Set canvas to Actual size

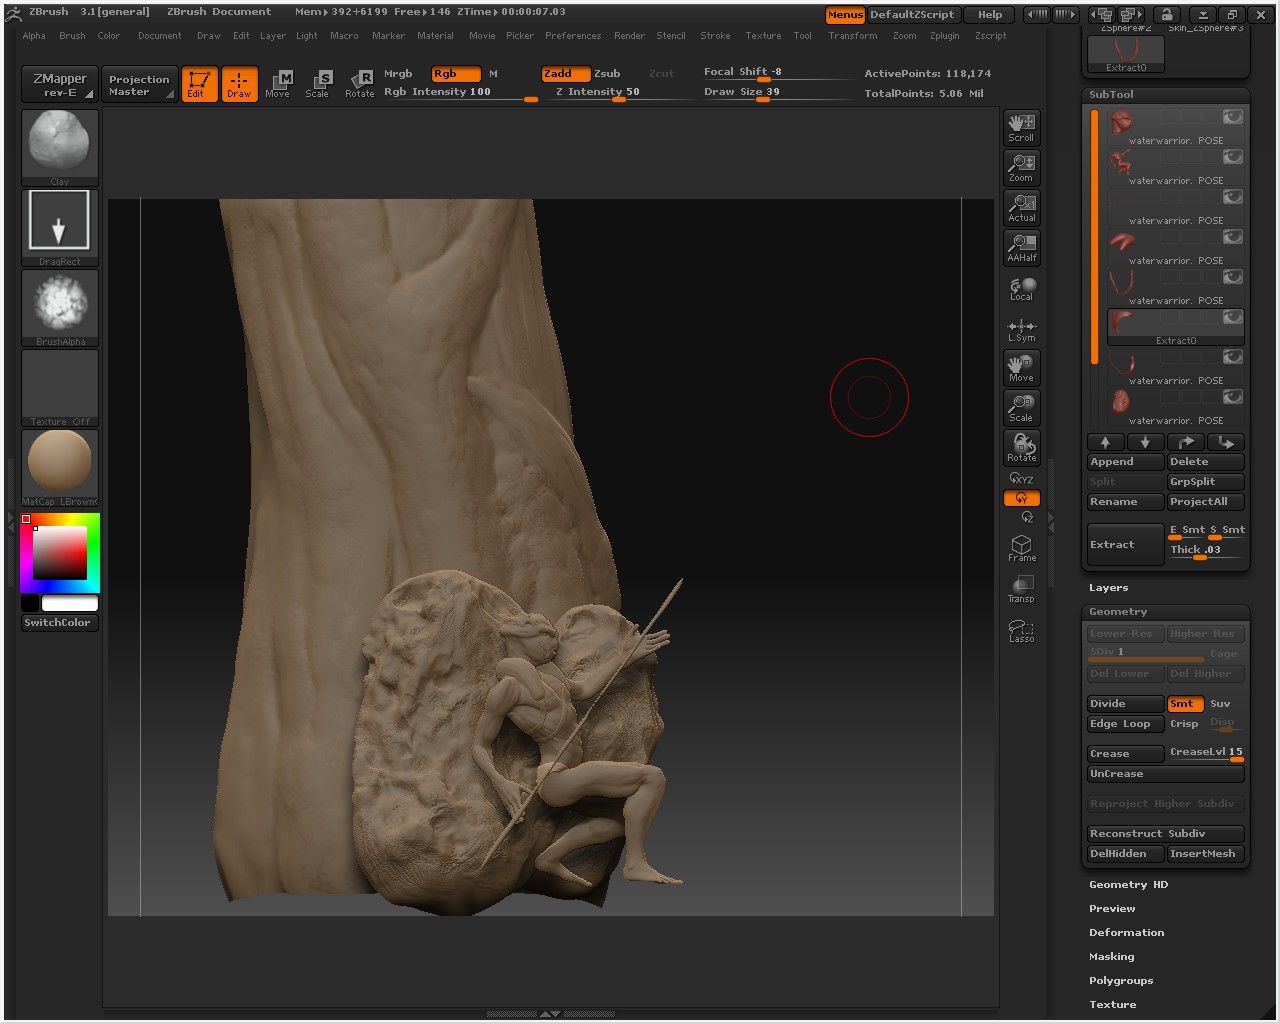(1022, 207)
